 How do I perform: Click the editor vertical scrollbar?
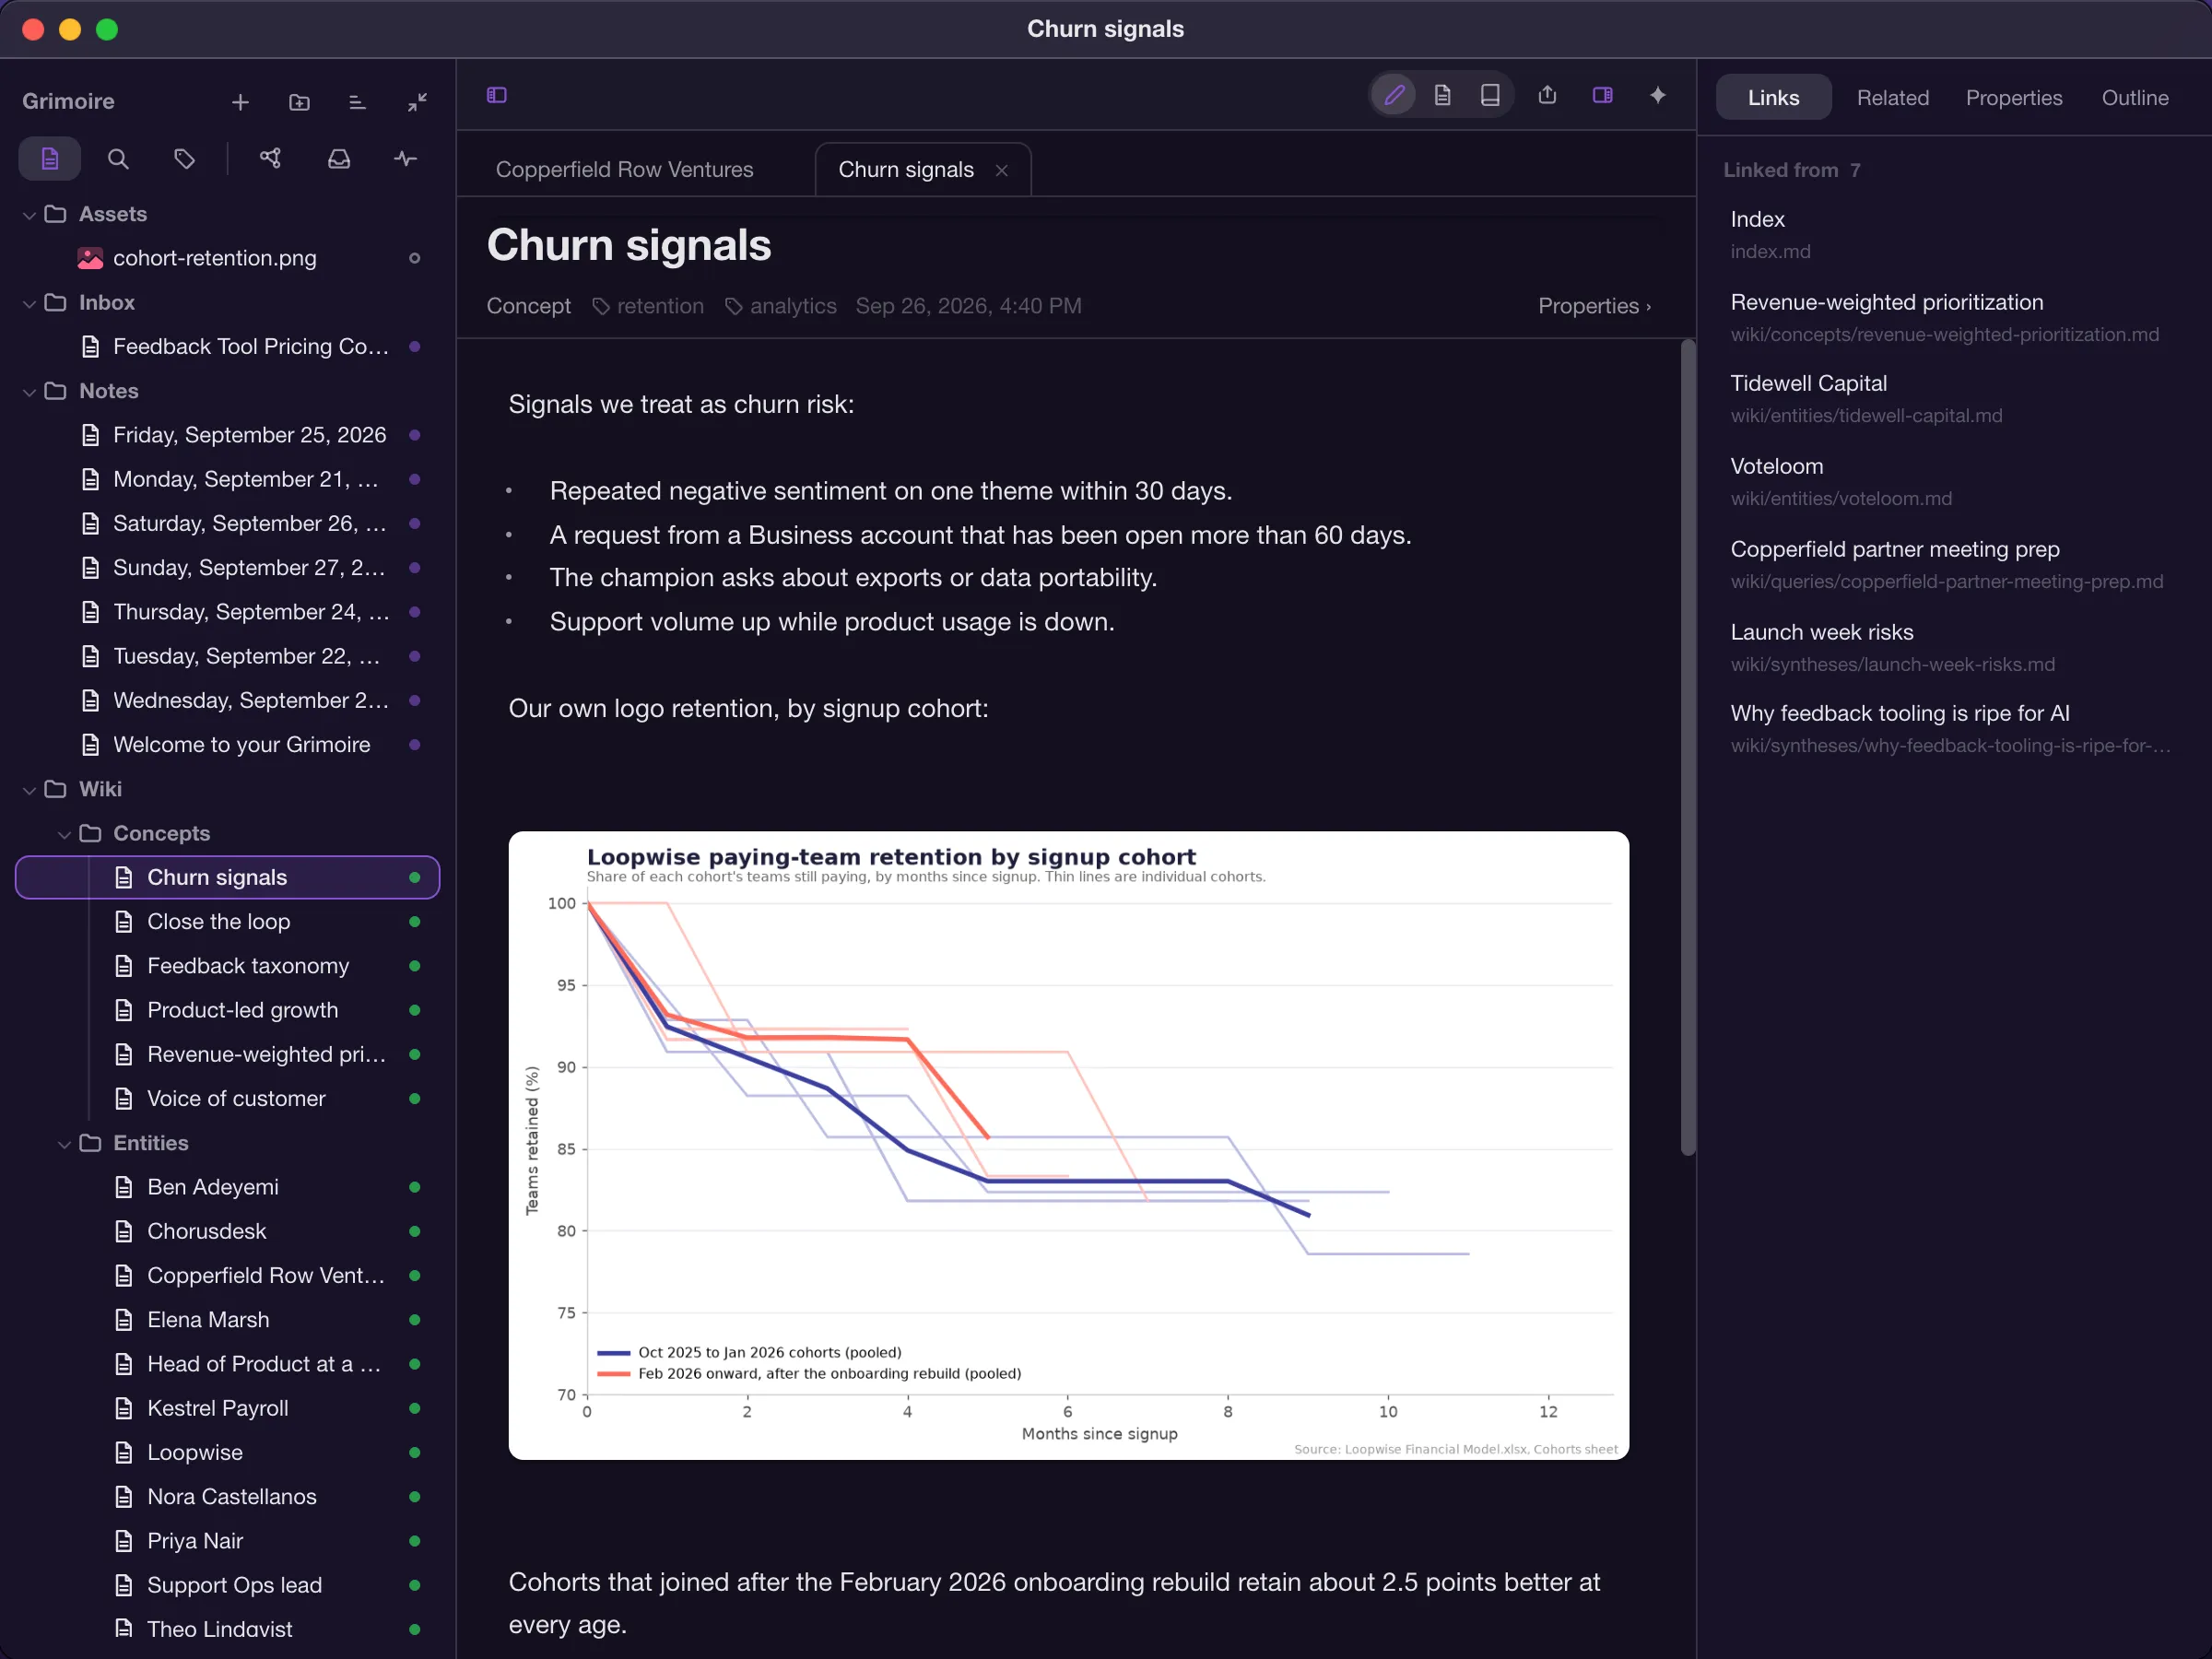(1688, 748)
